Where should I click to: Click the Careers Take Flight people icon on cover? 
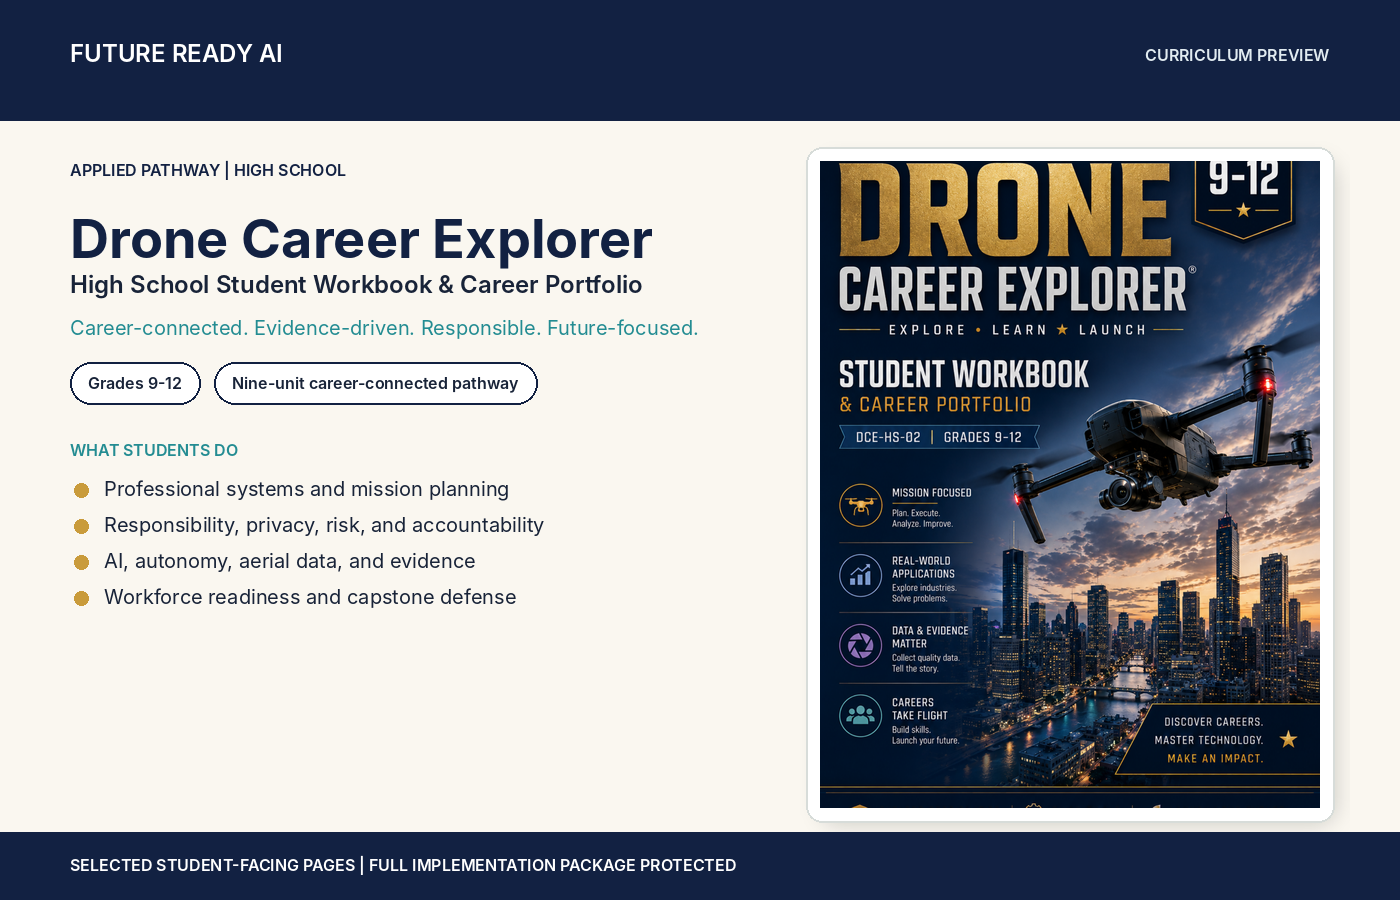[860, 716]
